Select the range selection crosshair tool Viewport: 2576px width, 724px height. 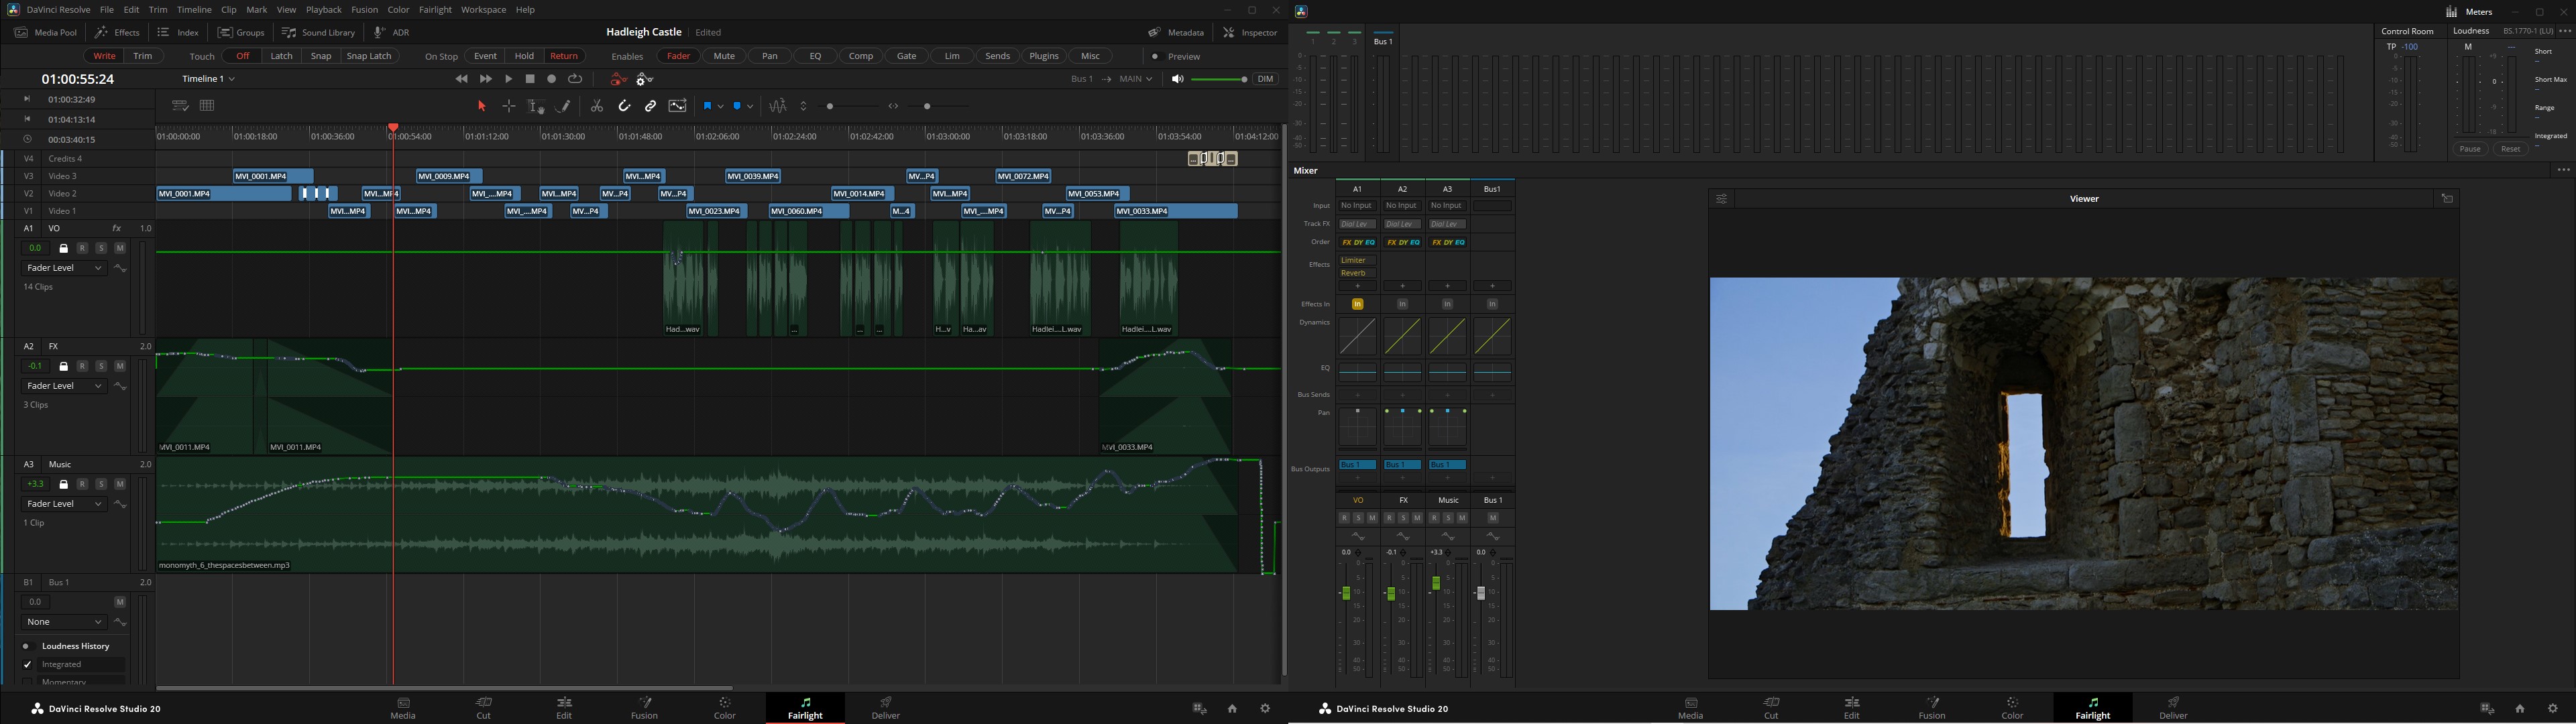(x=509, y=106)
